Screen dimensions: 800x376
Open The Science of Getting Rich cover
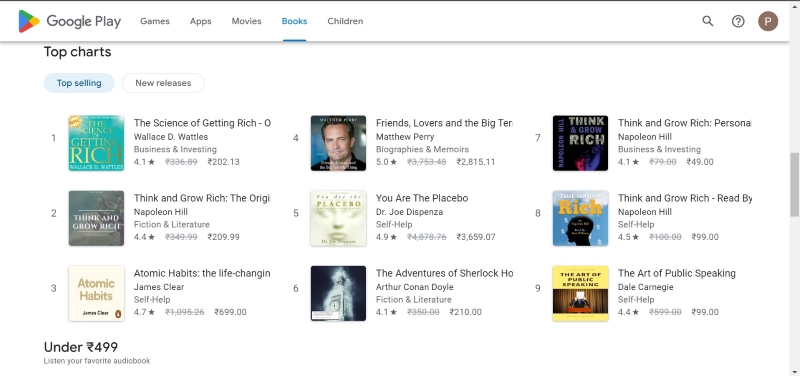[x=96, y=143]
